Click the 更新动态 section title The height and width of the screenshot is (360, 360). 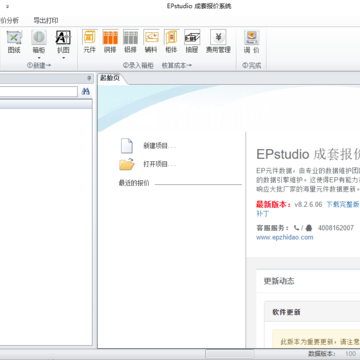pyautogui.click(x=279, y=281)
